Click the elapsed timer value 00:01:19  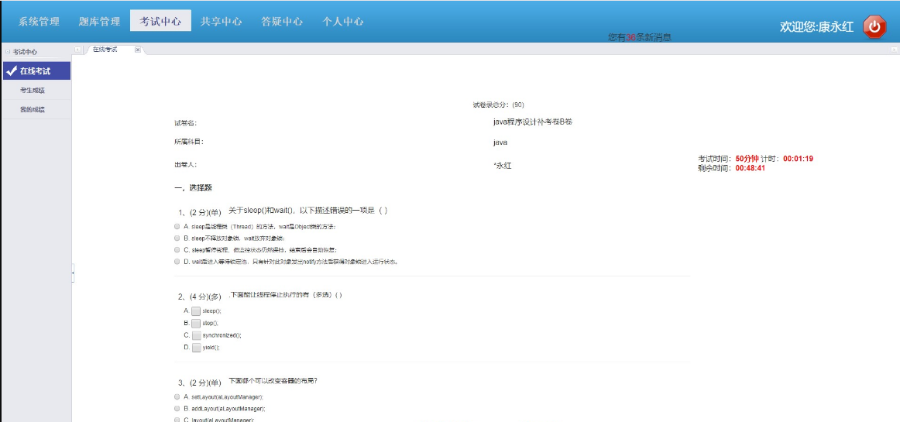(798, 158)
